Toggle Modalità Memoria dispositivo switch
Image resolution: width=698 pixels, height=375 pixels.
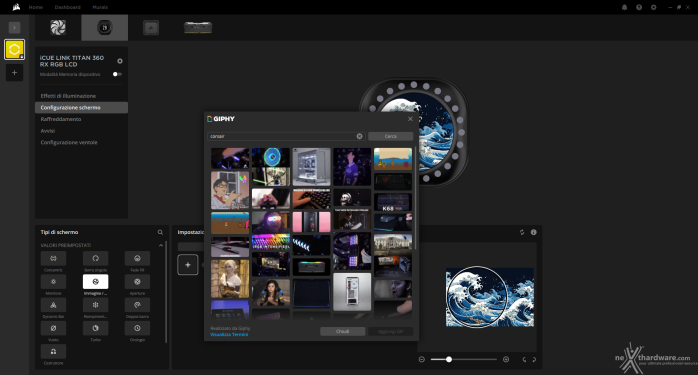117,74
